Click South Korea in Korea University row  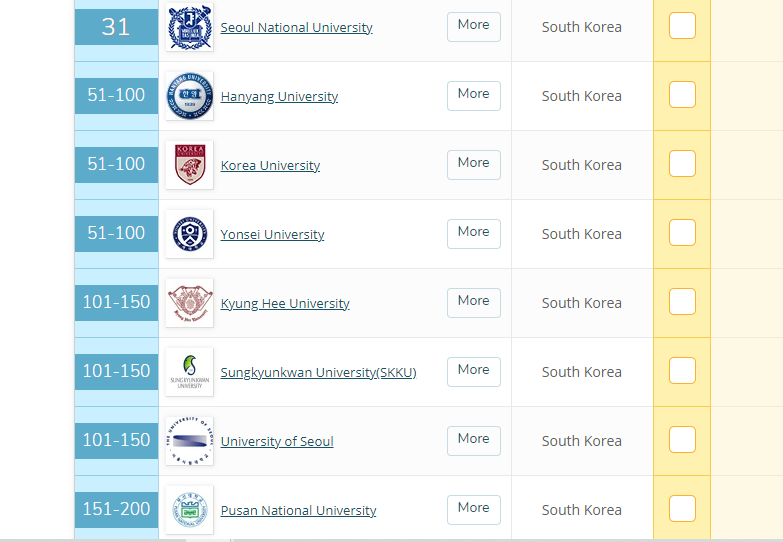point(582,165)
